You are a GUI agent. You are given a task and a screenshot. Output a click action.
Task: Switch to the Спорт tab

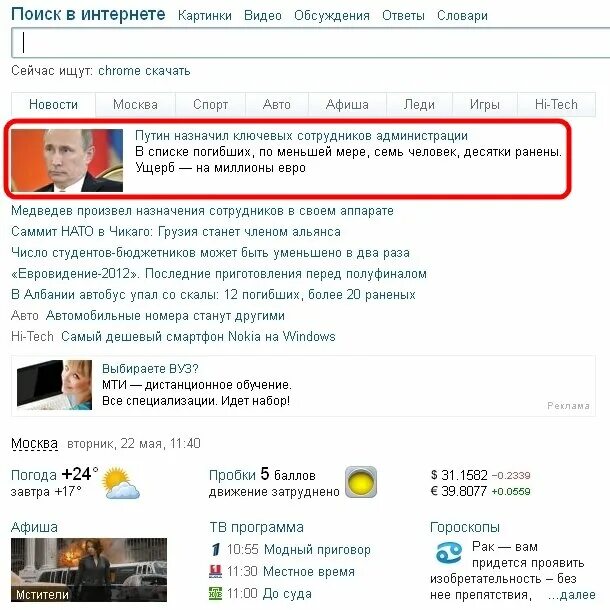[210, 105]
